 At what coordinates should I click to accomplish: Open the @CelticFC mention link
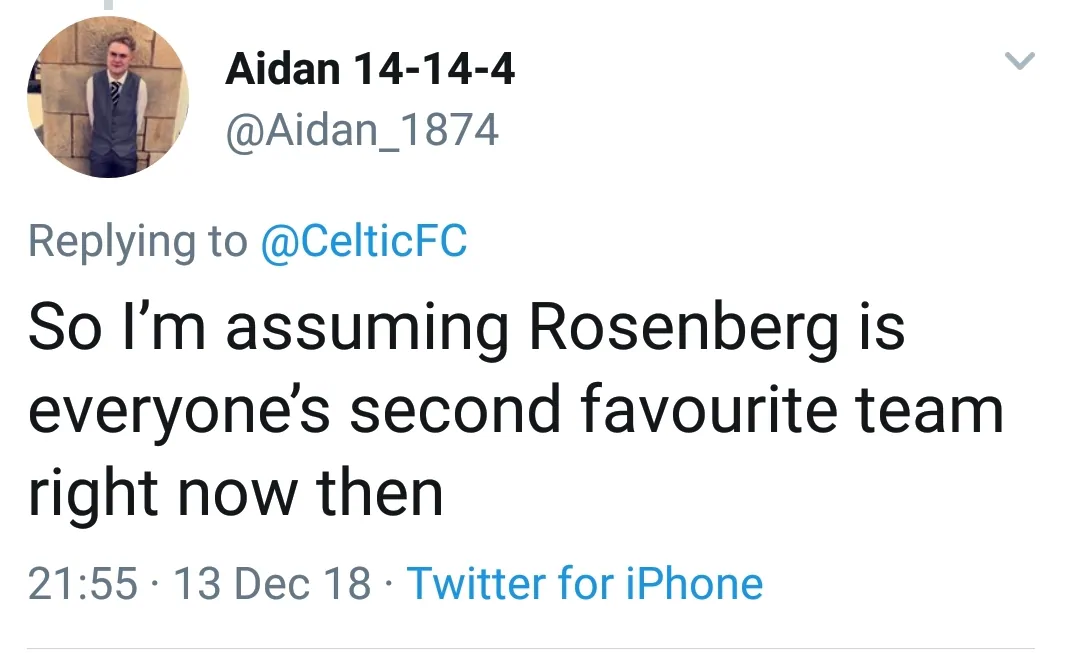coord(363,242)
